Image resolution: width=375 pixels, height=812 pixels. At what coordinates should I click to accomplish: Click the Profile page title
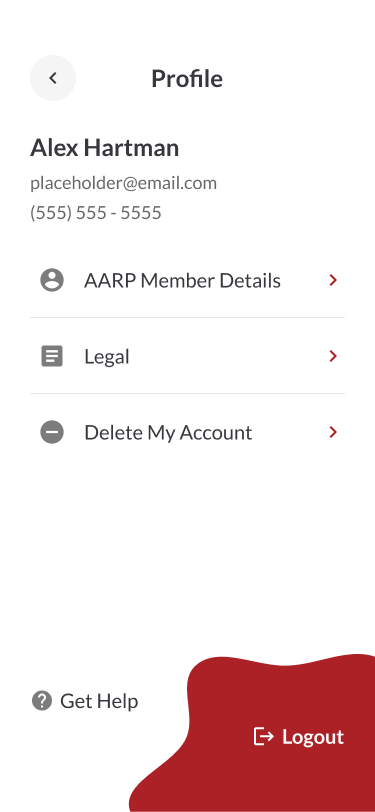click(187, 79)
